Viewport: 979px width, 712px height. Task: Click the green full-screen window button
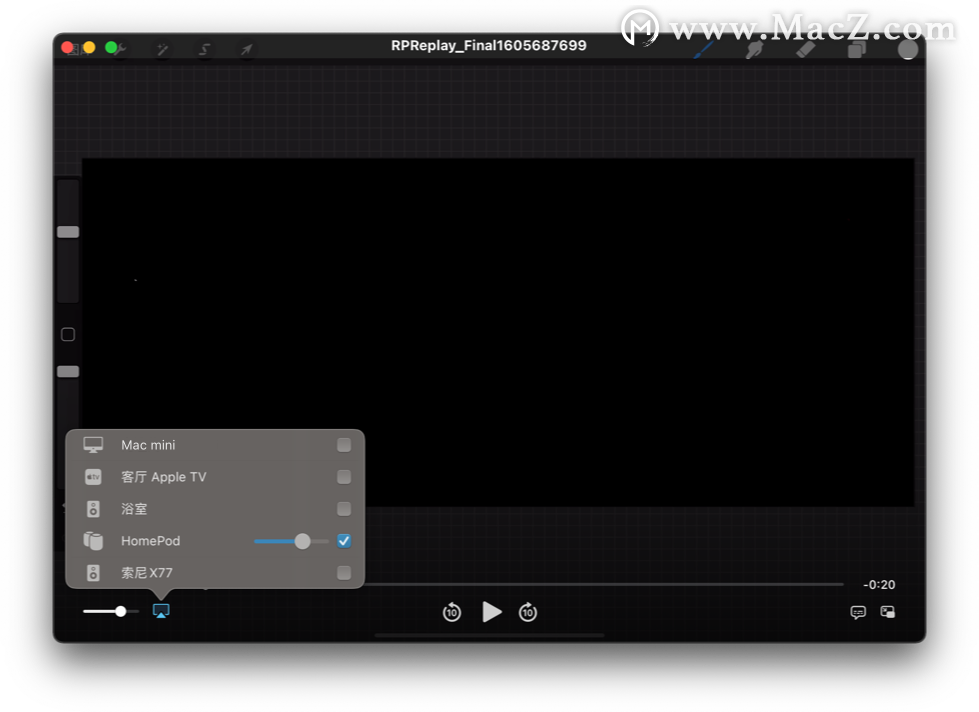pyautogui.click(x=111, y=47)
